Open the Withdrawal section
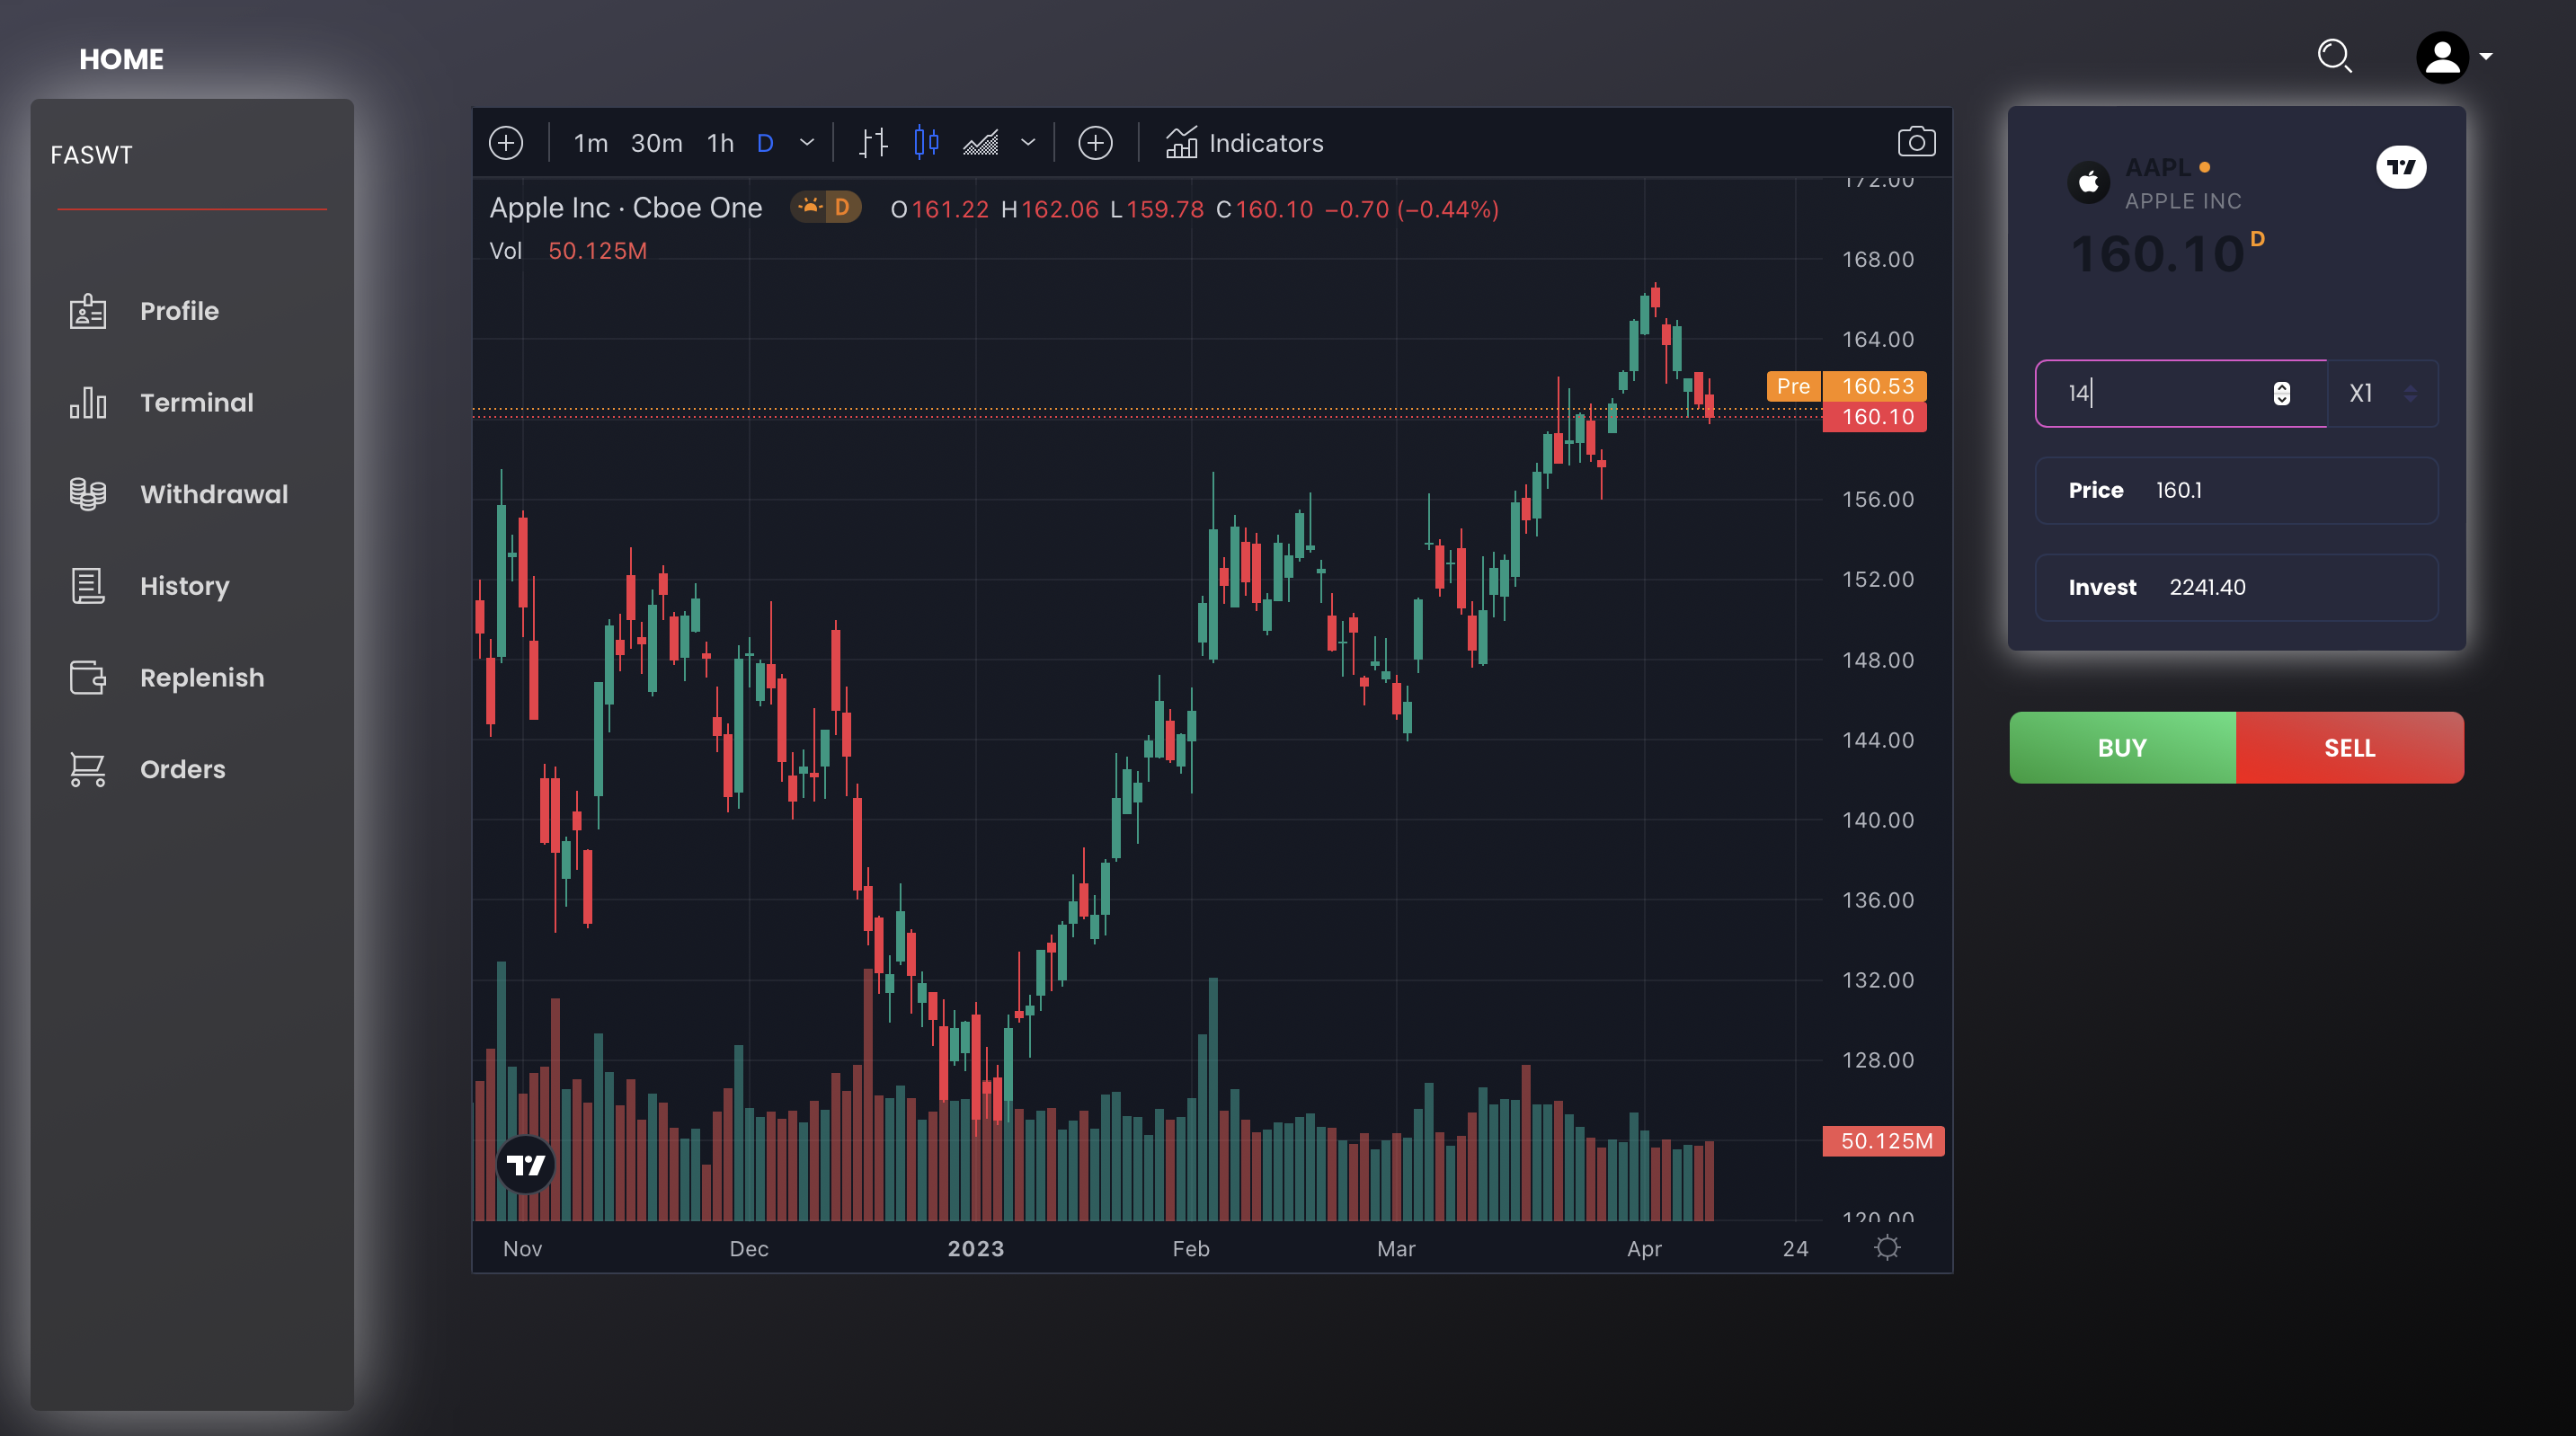The image size is (2576, 1436). 214,494
